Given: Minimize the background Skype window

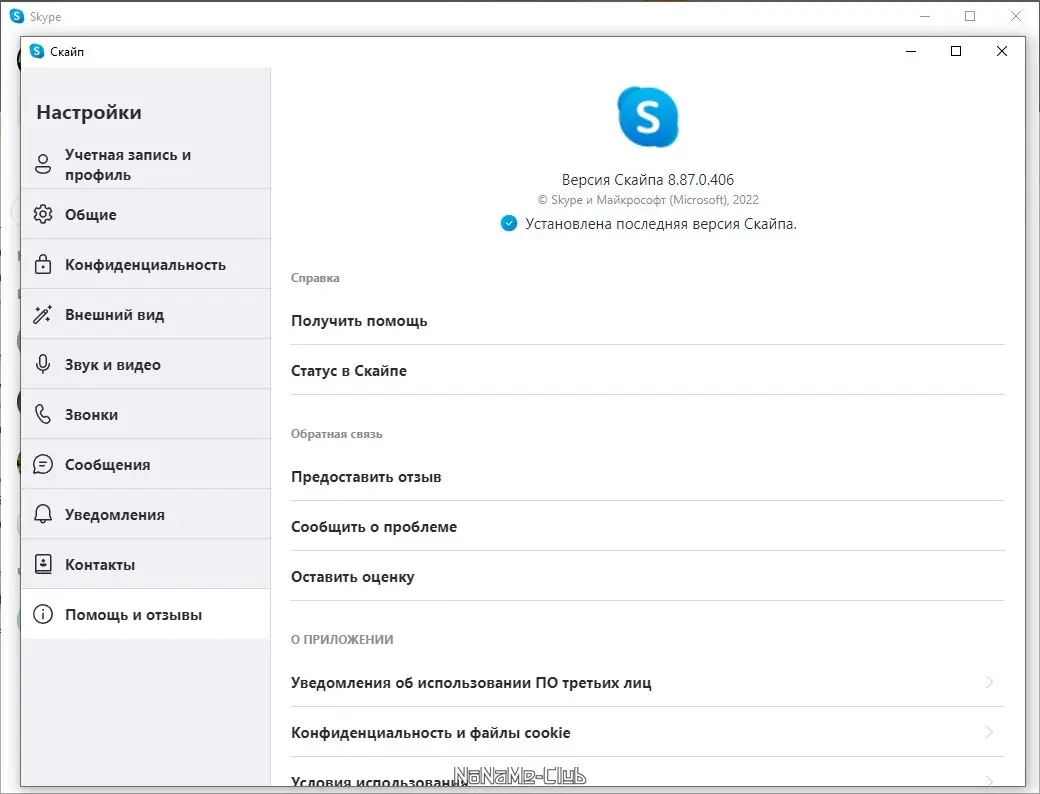Looking at the screenshot, I should click(925, 17).
